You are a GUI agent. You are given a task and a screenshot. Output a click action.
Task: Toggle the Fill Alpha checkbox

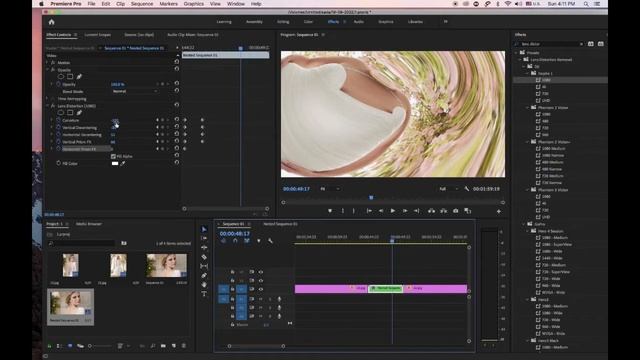click(113, 156)
